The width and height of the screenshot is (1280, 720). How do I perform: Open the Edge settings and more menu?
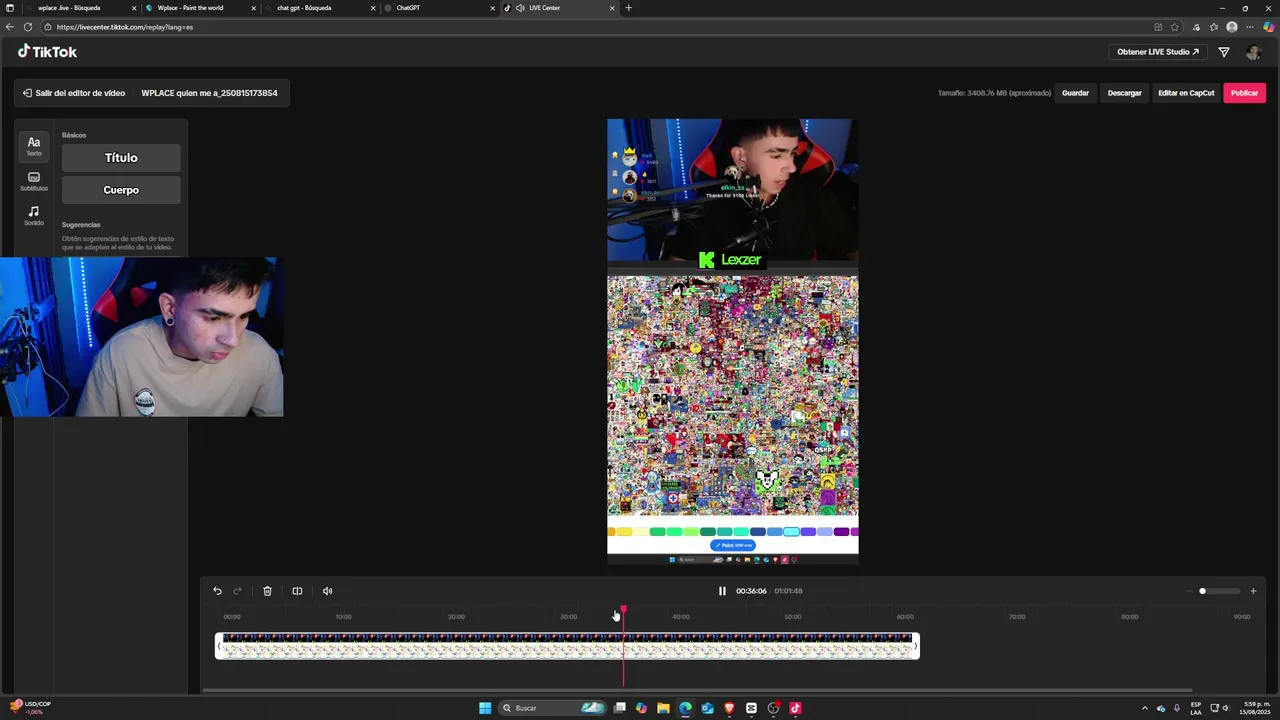coord(1250,27)
